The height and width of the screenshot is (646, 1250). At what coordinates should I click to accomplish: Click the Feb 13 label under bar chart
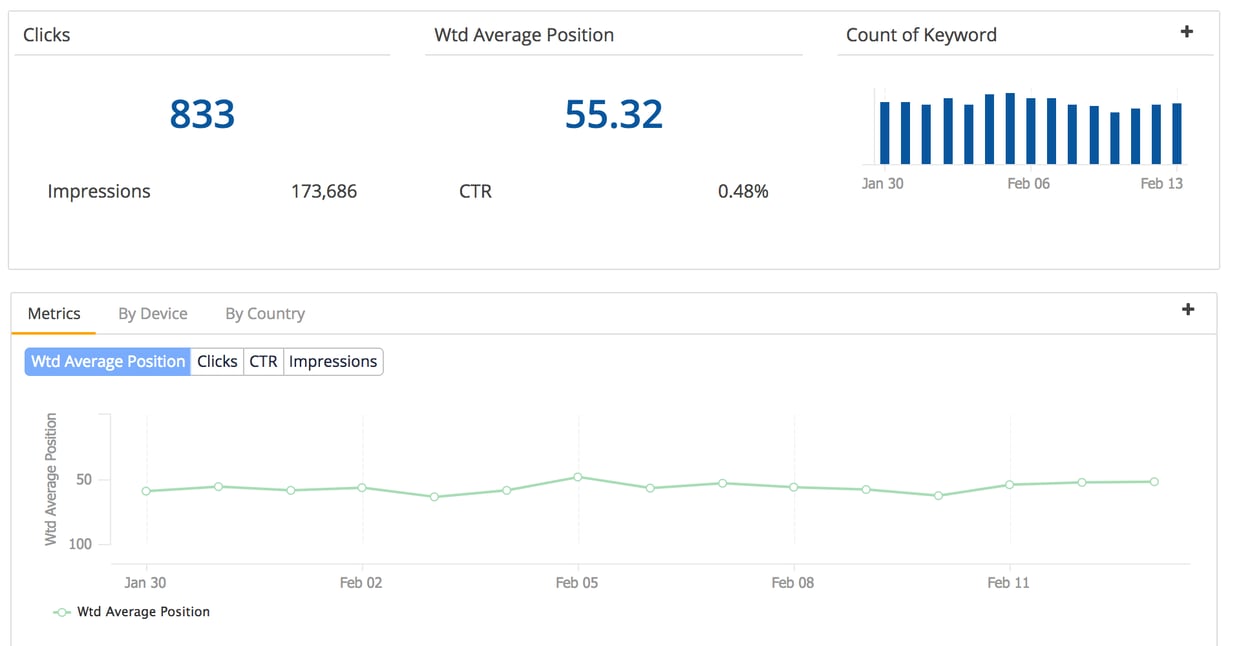1161,184
